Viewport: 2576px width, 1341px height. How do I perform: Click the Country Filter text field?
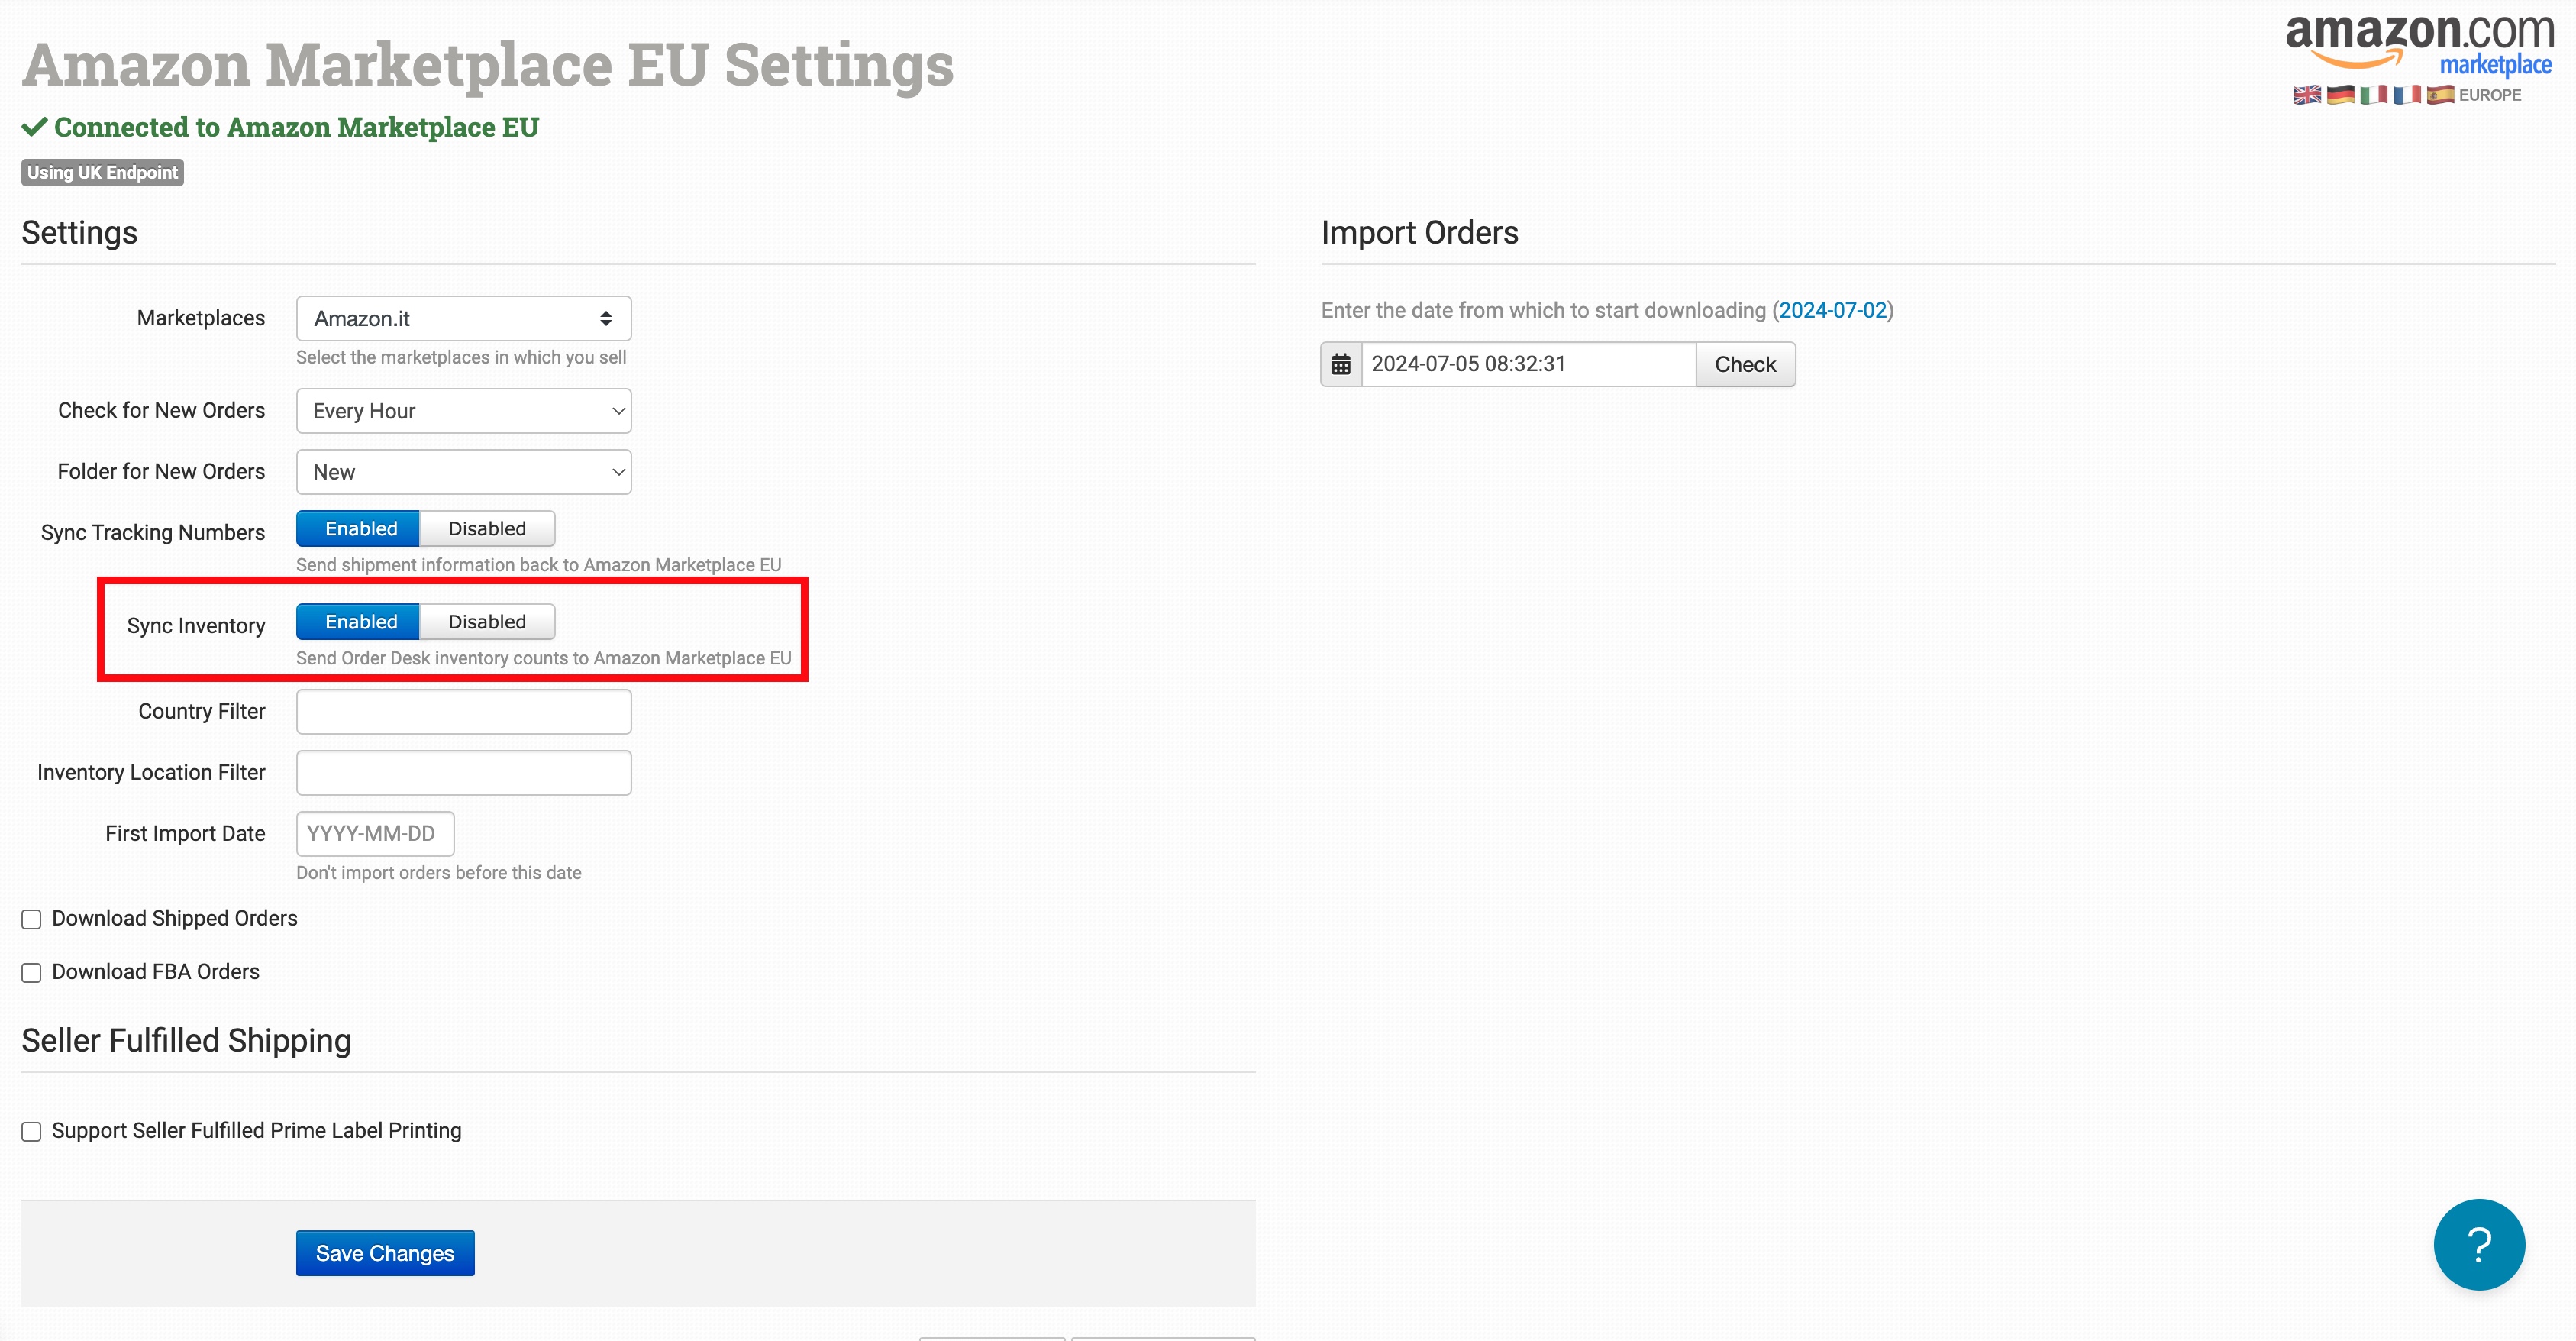463,712
